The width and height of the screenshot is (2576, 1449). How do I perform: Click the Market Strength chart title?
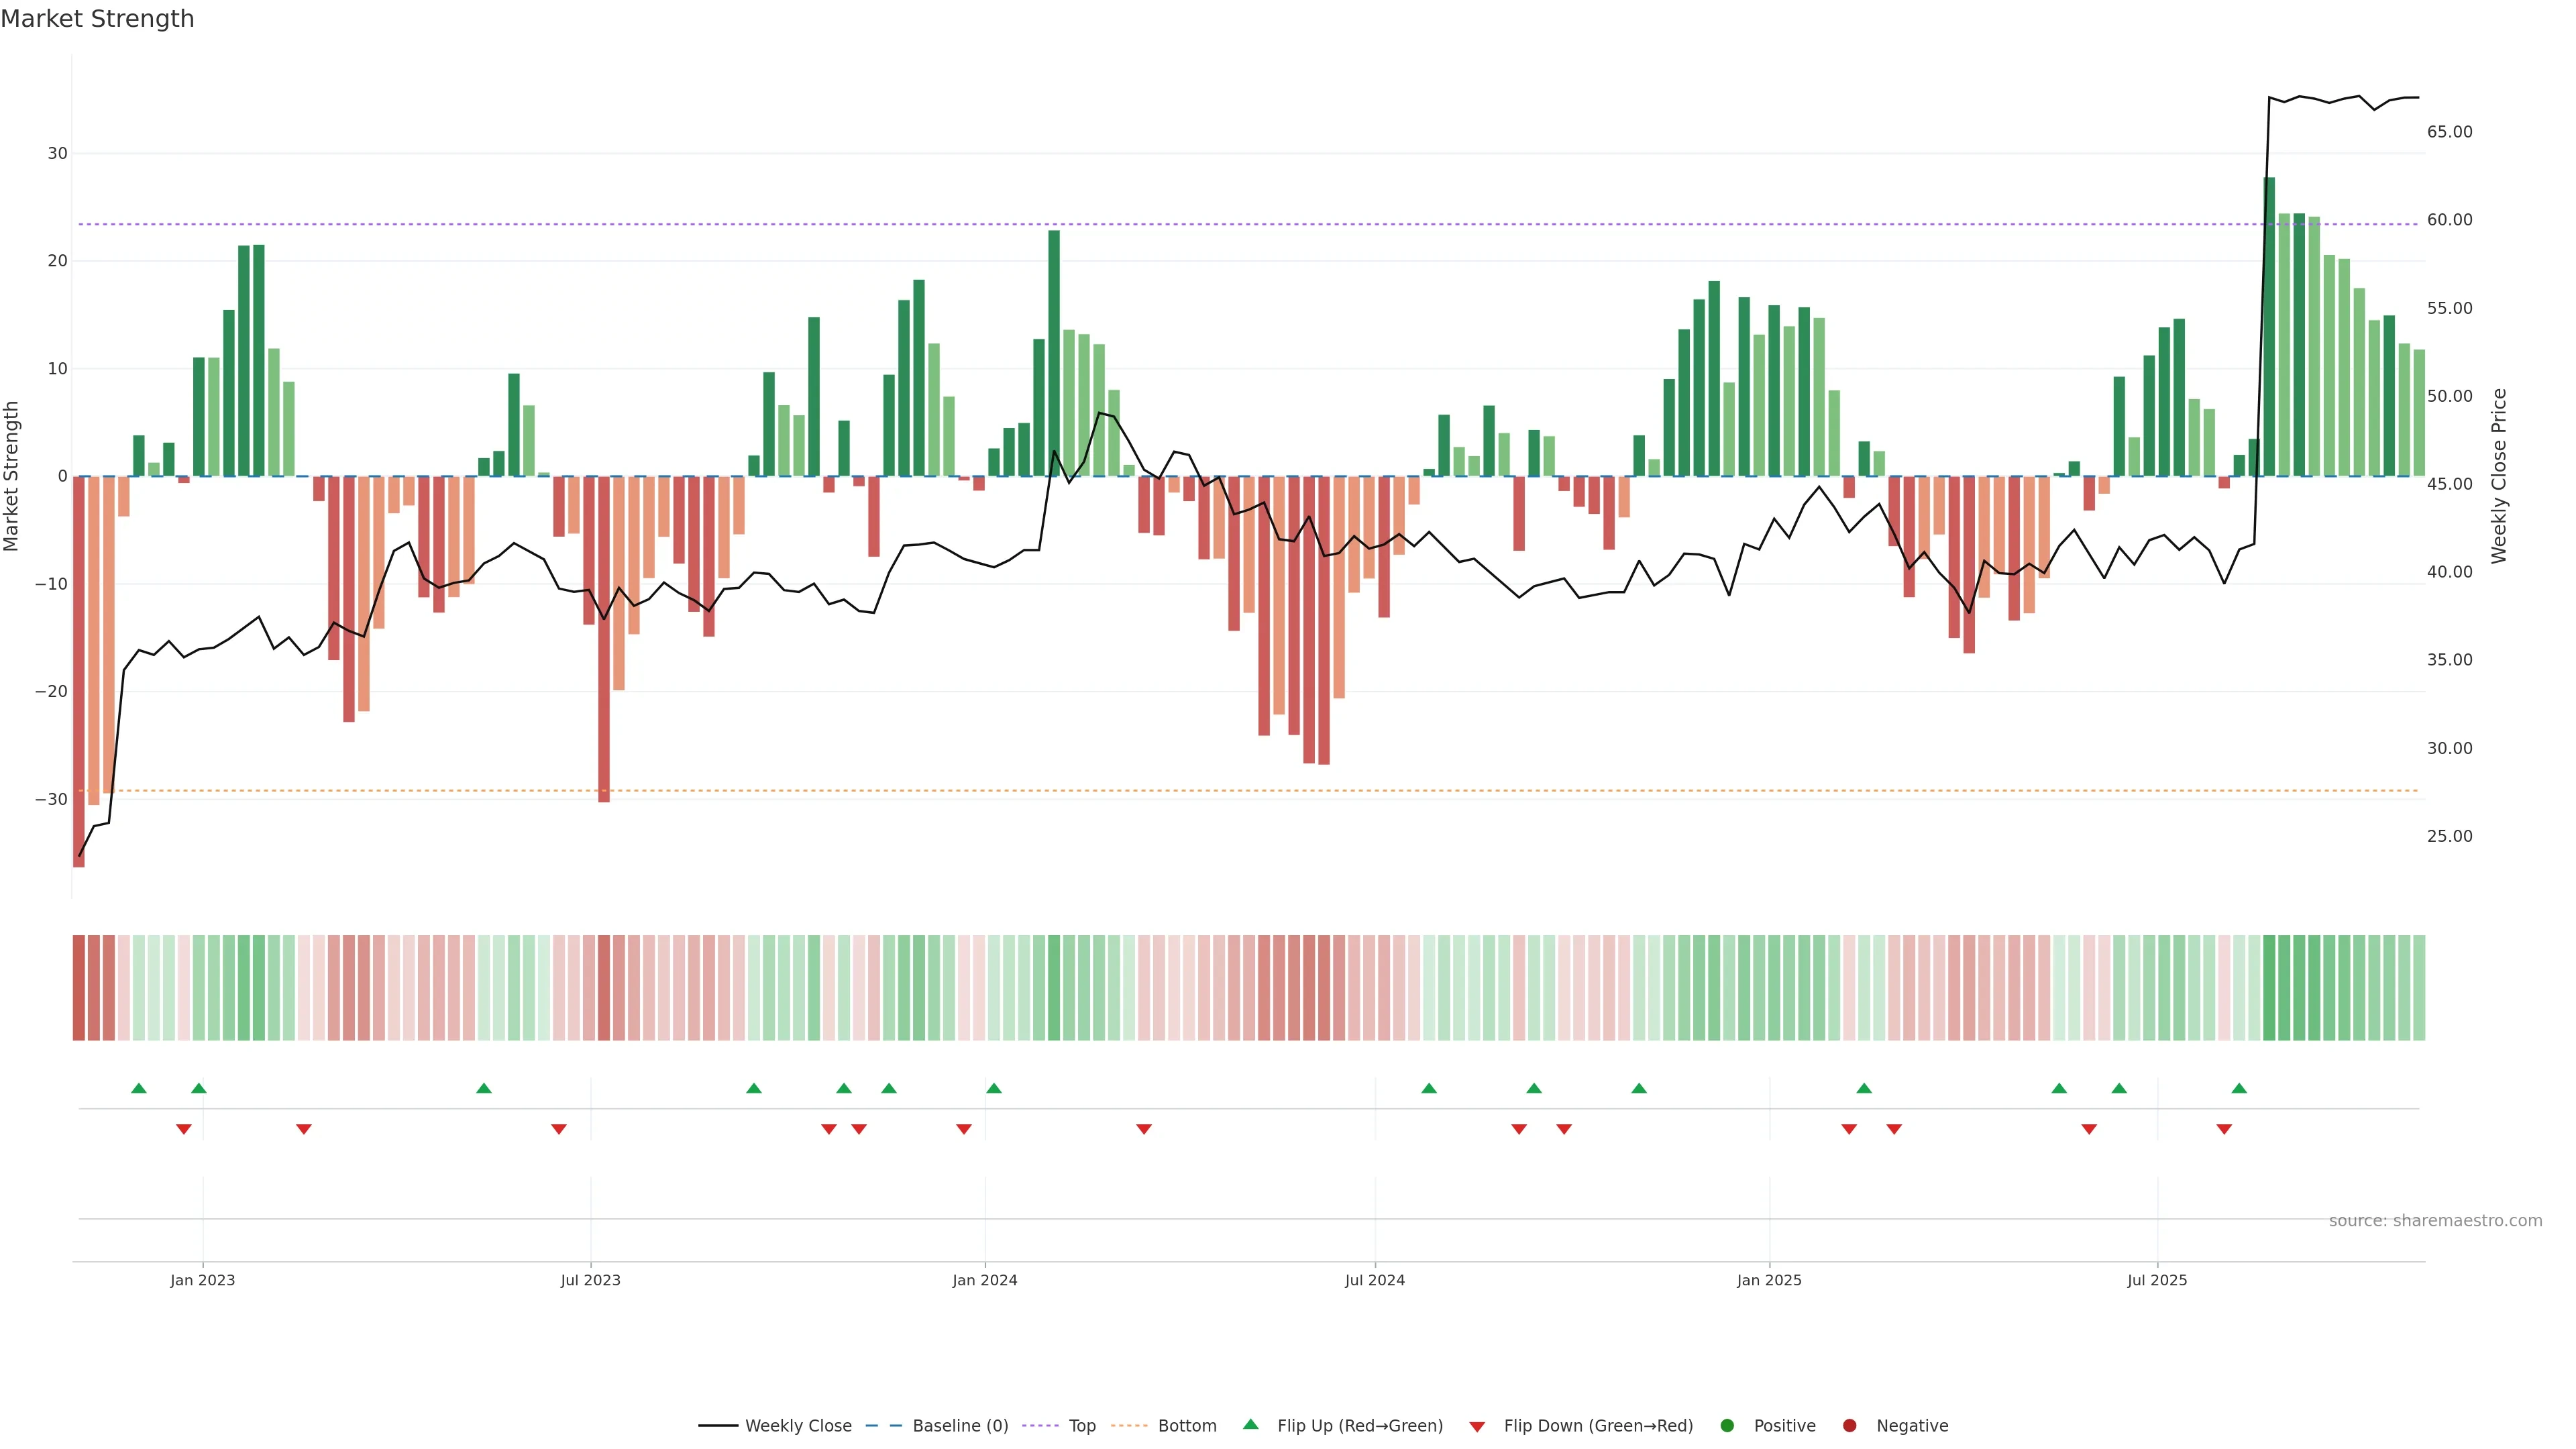97,19
